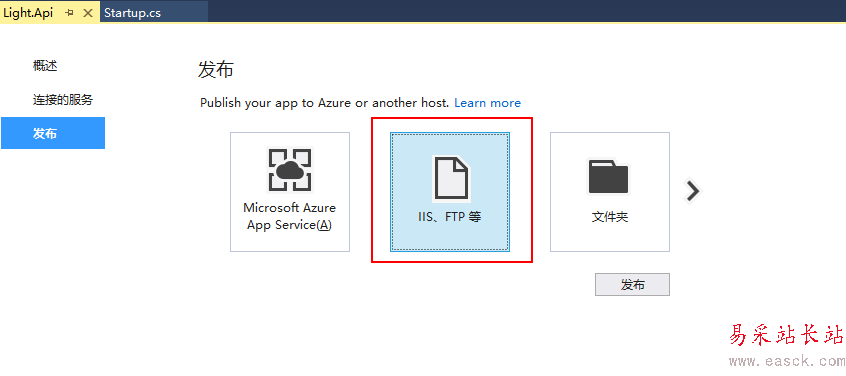Select the highlighted 发布 sidebar item
Viewport: 846px width, 376px height.
point(53,133)
